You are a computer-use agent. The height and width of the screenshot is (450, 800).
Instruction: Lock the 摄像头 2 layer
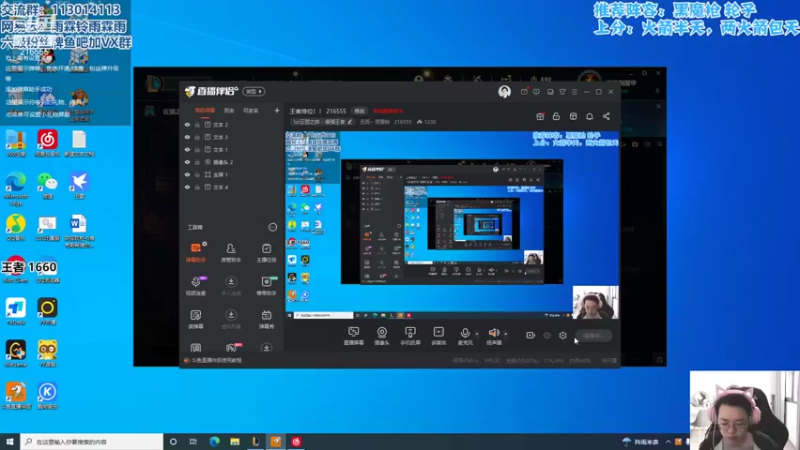pyautogui.click(x=197, y=162)
